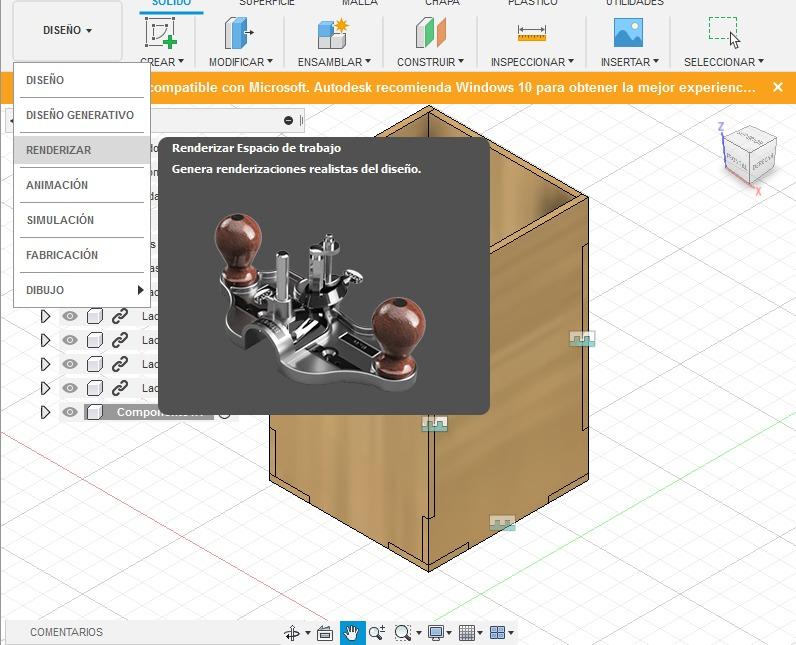Select the Pan hand tool

tap(352, 633)
